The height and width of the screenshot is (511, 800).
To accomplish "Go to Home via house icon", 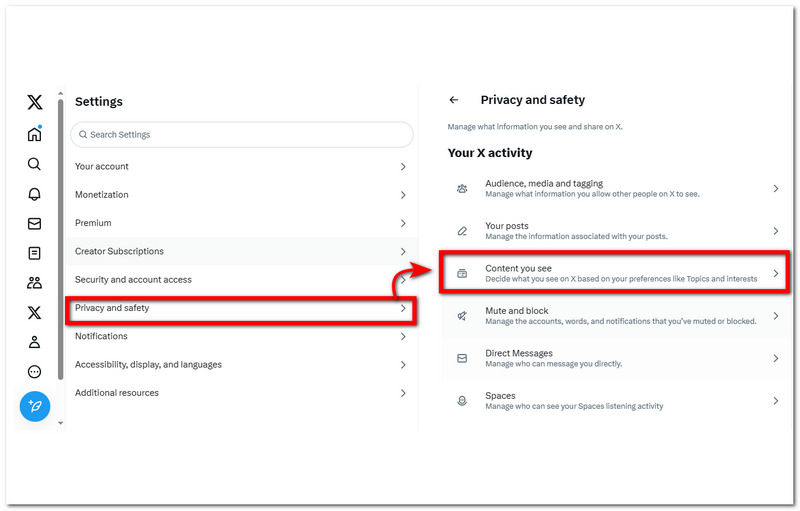I will click(35, 134).
